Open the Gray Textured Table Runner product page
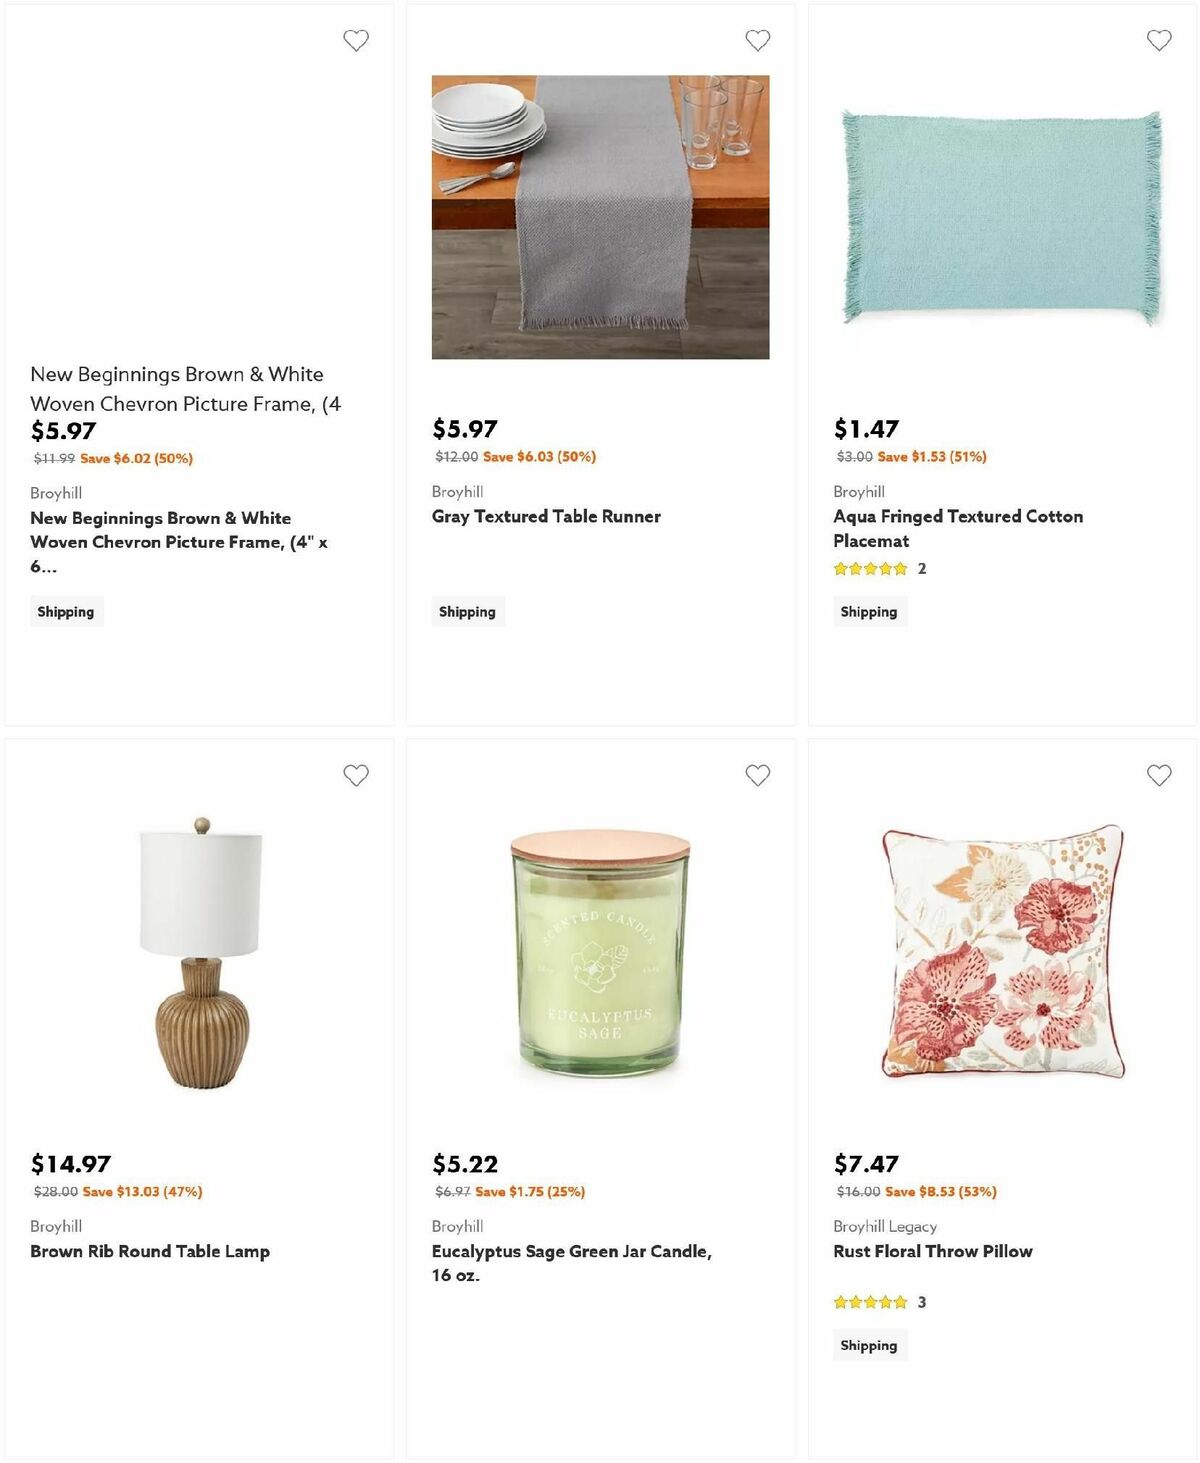This screenshot has width=1200, height=1463. [545, 516]
